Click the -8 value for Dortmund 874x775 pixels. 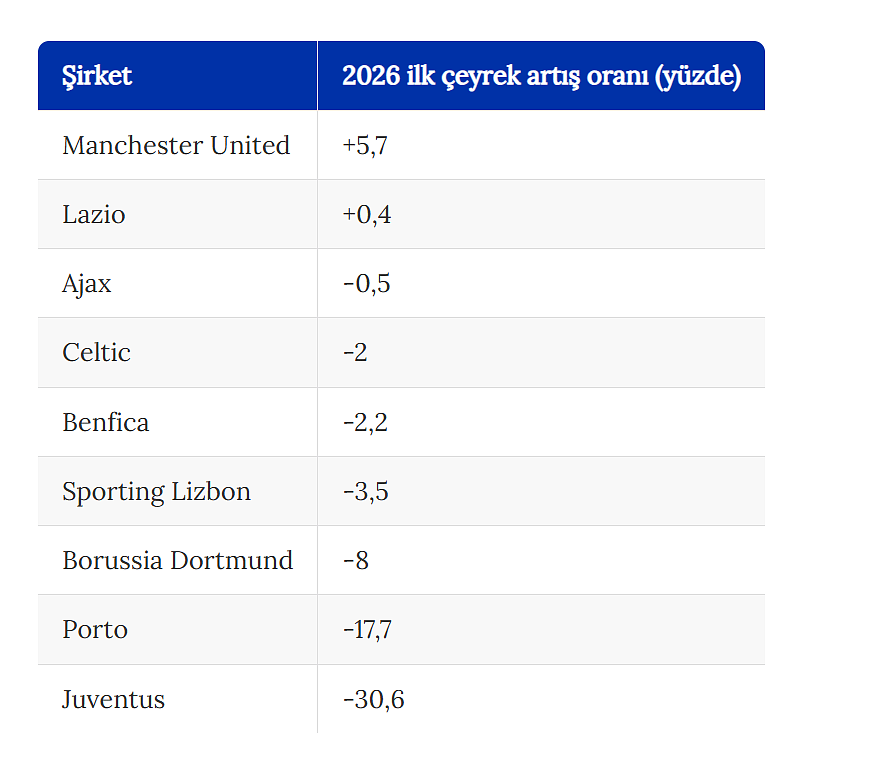pyautogui.click(x=356, y=560)
